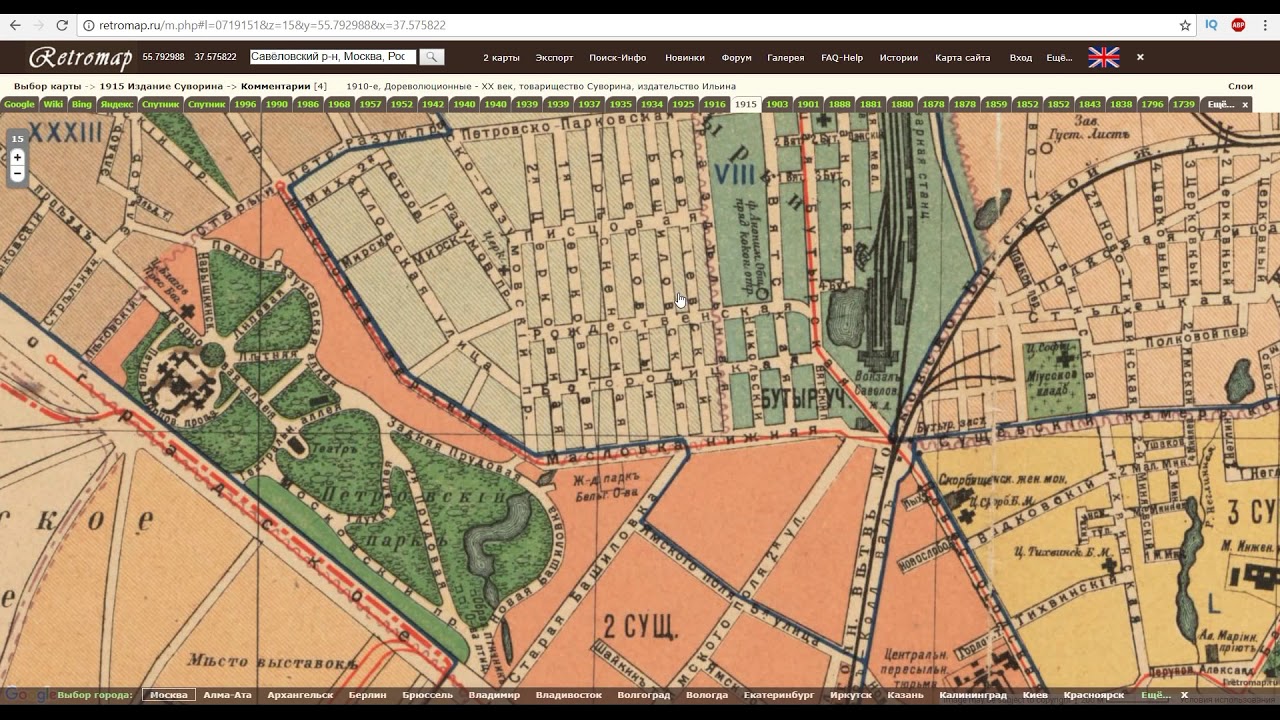Screen dimensions: 1280x720
Task: Reload the browser page
Action: pyautogui.click(x=62, y=25)
